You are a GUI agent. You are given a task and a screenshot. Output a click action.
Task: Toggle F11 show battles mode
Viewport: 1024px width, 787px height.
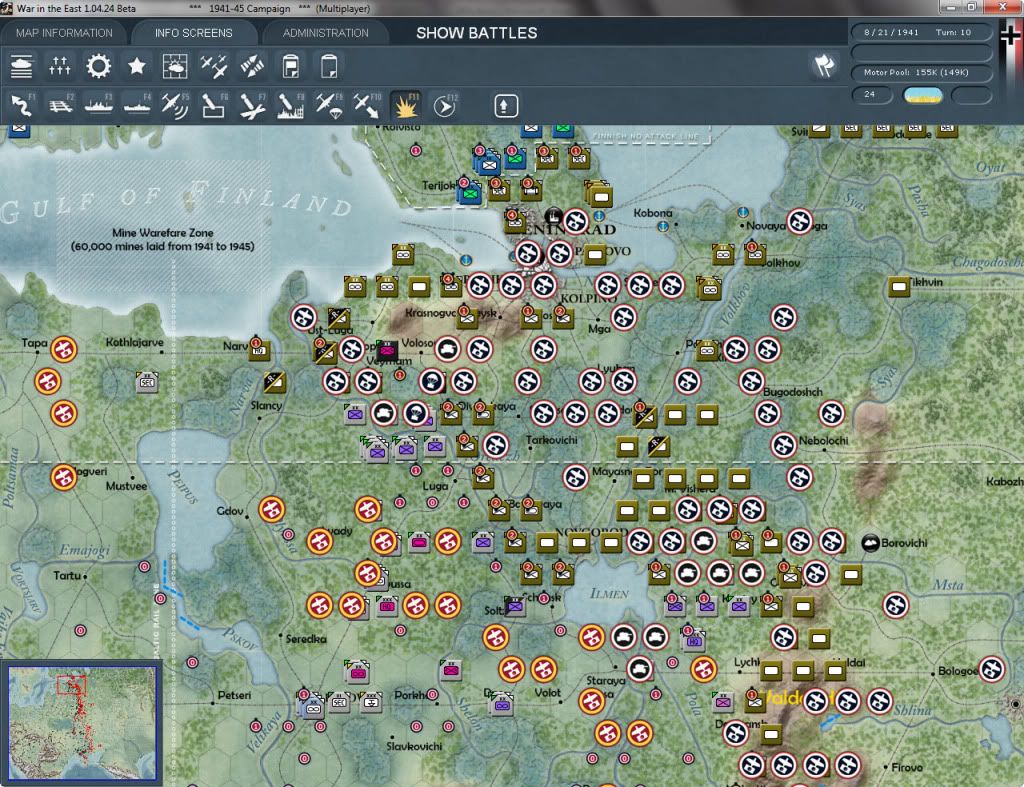point(406,106)
